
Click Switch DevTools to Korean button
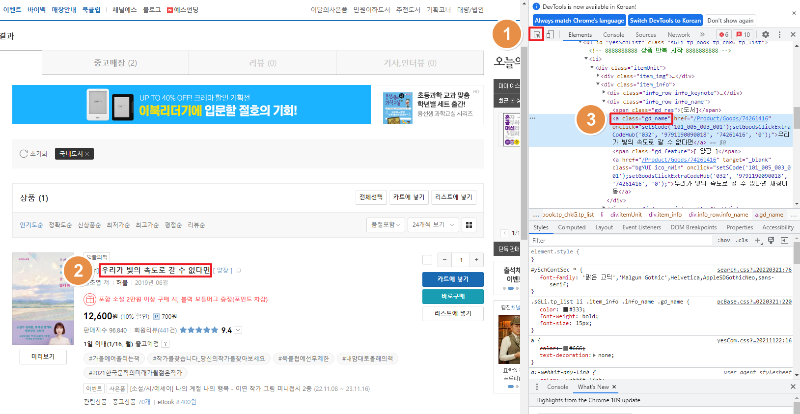point(665,20)
